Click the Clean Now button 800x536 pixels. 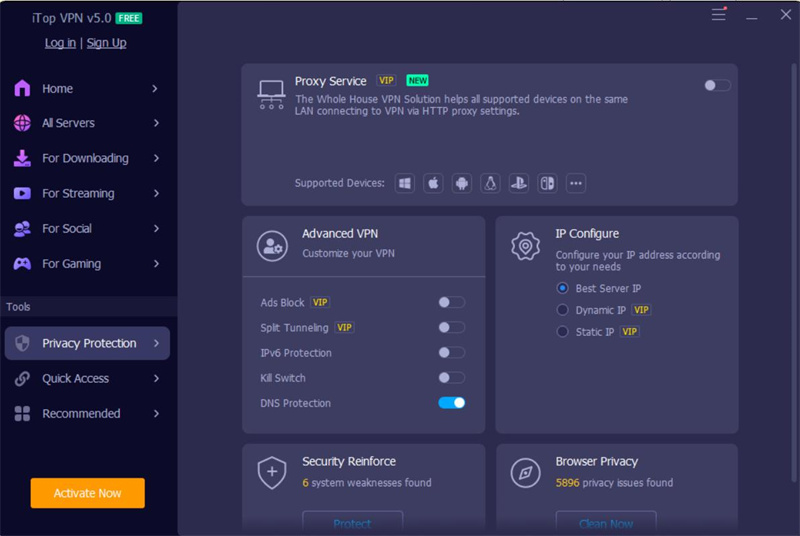pyautogui.click(x=606, y=523)
